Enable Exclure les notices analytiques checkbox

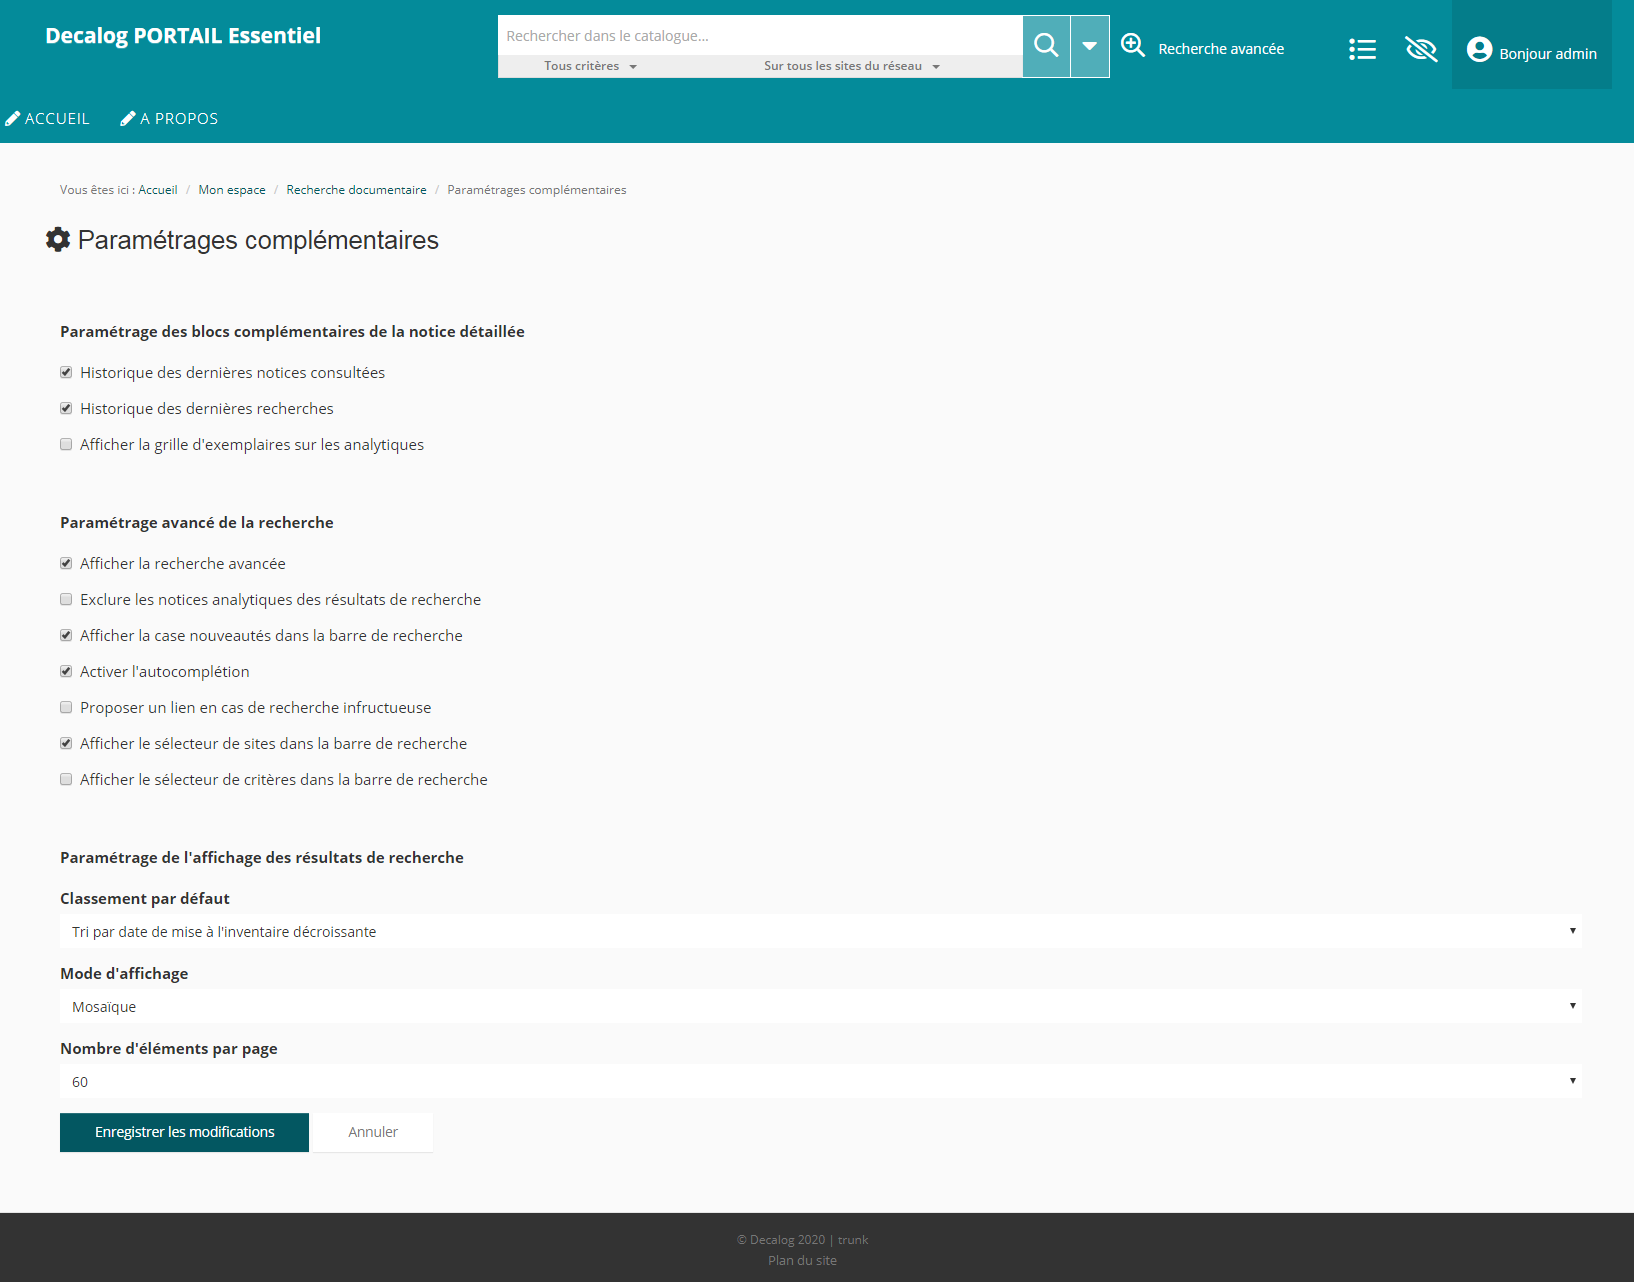[x=66, y=600]
